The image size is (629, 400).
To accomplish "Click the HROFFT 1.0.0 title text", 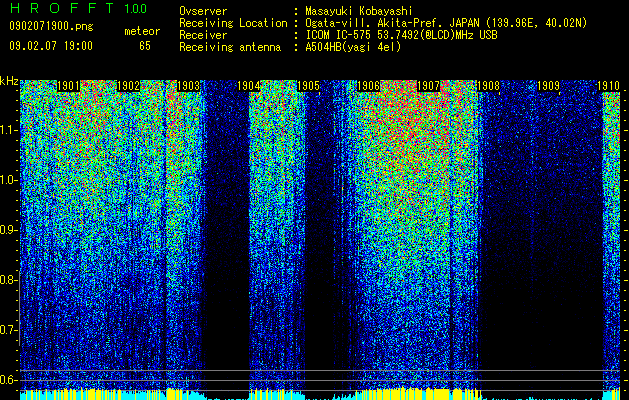I will pyautogui.click(x=78, y=8).
